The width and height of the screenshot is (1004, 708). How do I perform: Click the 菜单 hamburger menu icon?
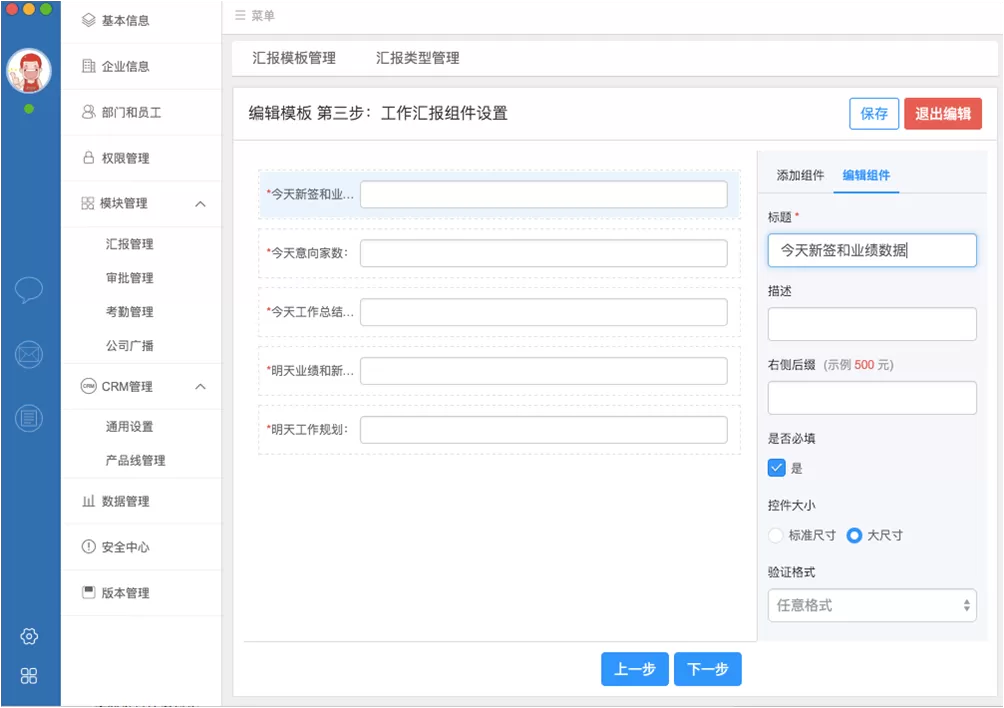(240, 15)
